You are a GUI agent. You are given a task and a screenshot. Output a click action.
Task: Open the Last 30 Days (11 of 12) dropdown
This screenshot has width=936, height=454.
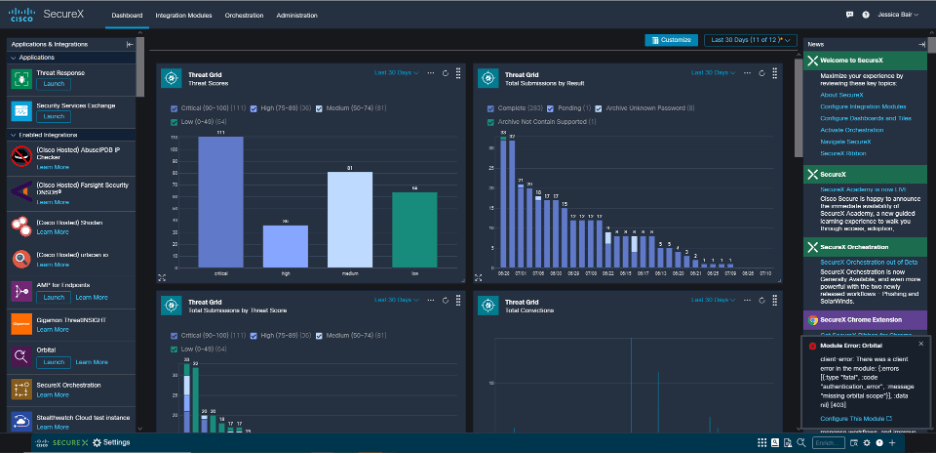click(x=747, y=40)
